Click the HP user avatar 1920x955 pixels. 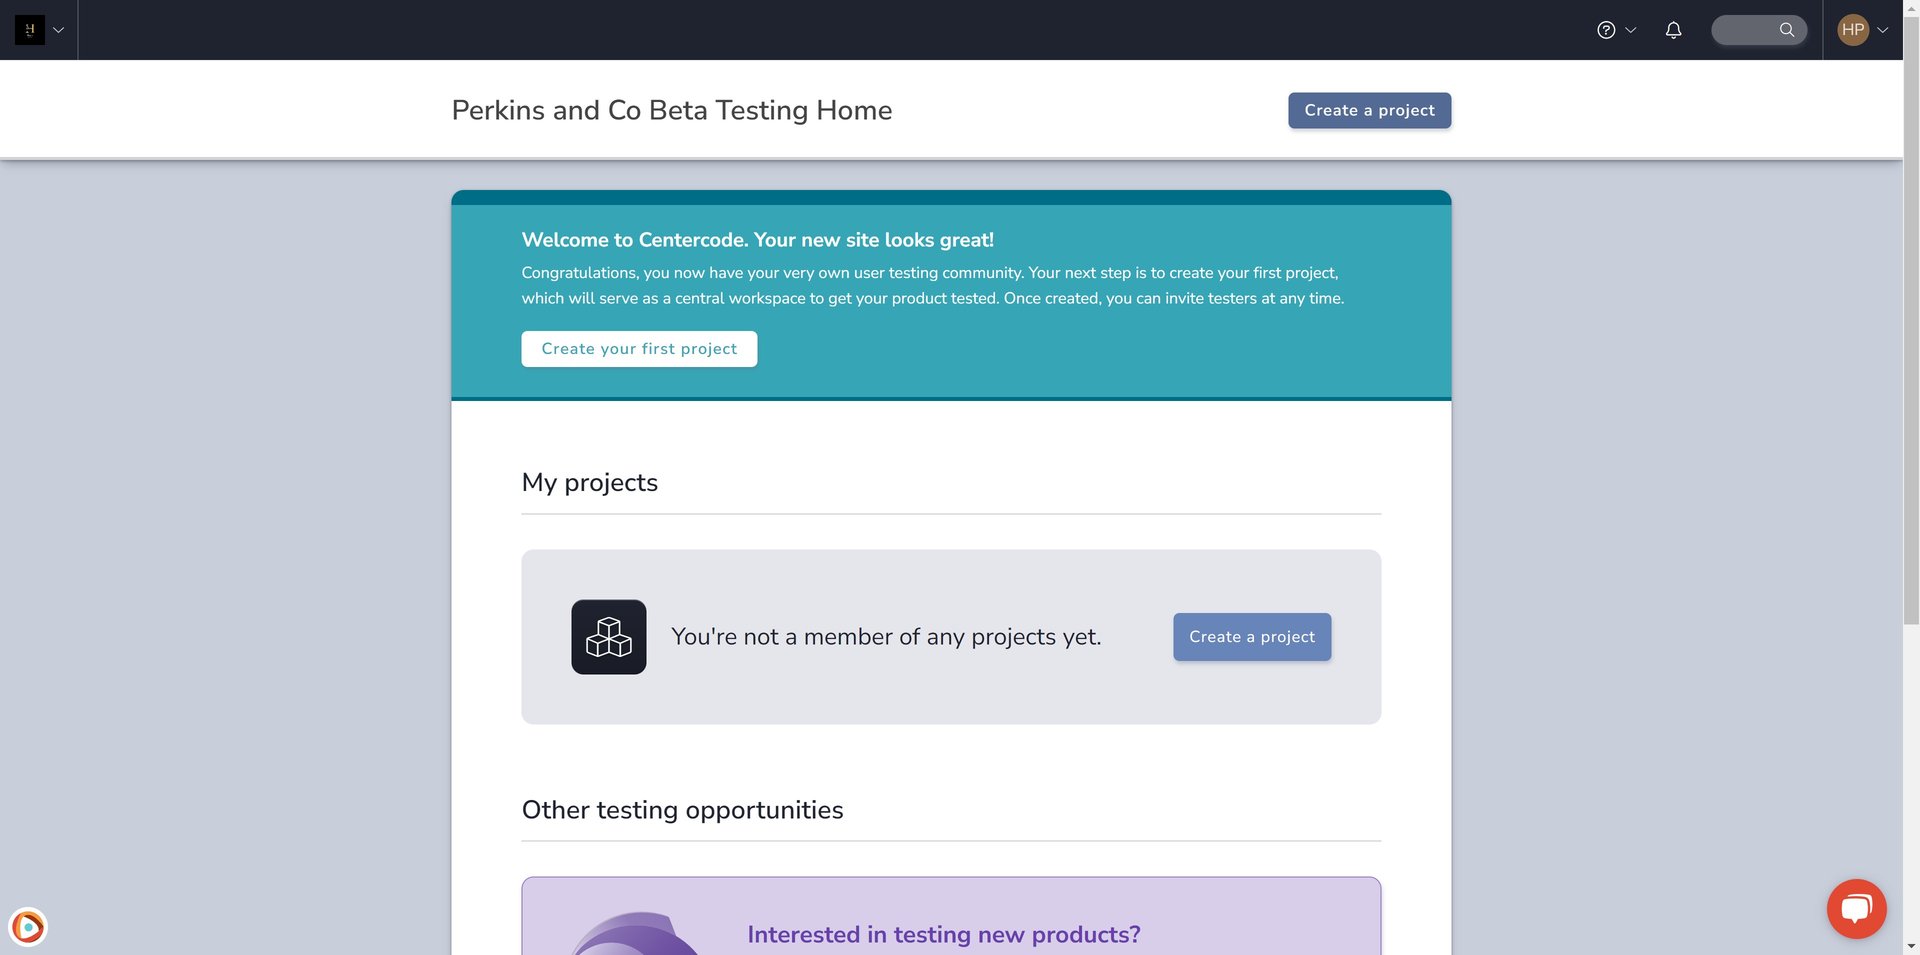click(x=1853, y=30)
